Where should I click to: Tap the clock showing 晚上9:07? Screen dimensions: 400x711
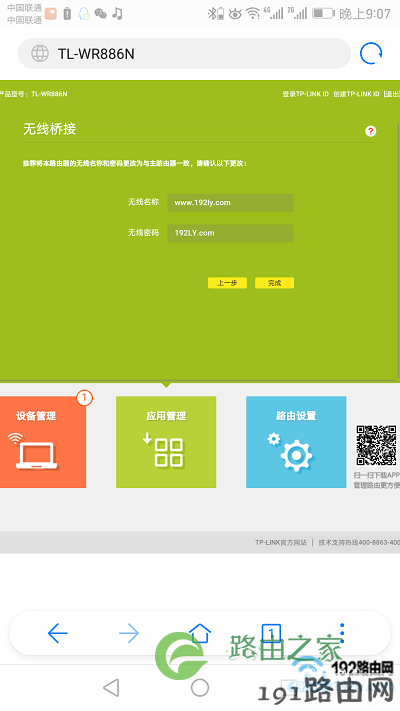[x=365, y=14]
